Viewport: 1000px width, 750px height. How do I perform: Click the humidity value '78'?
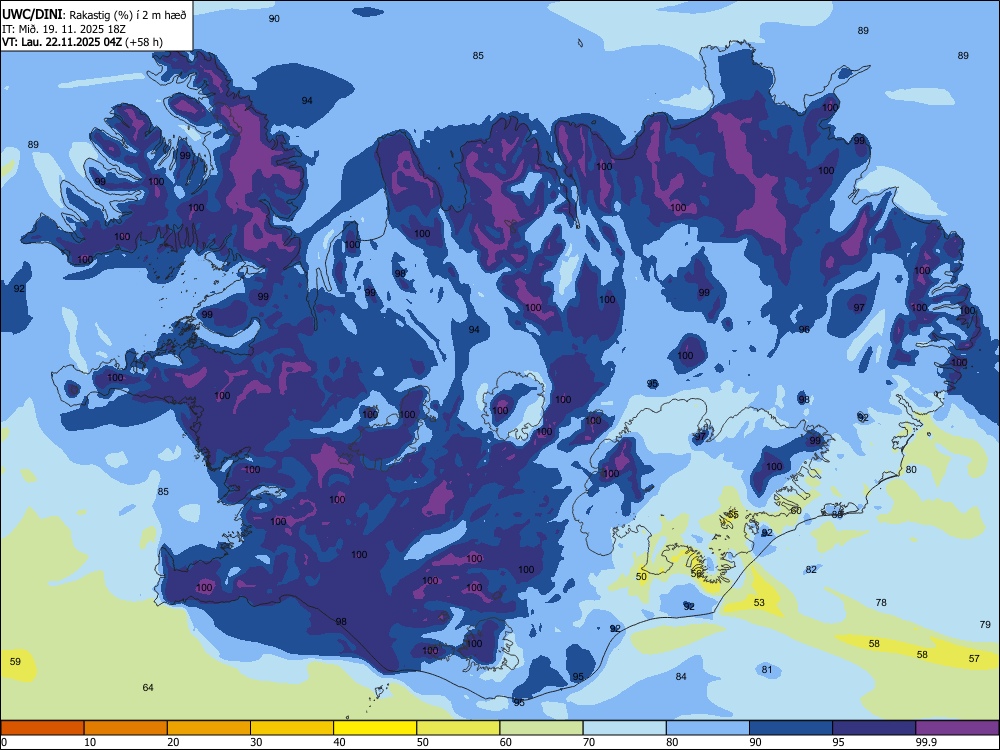click(881, 603)
